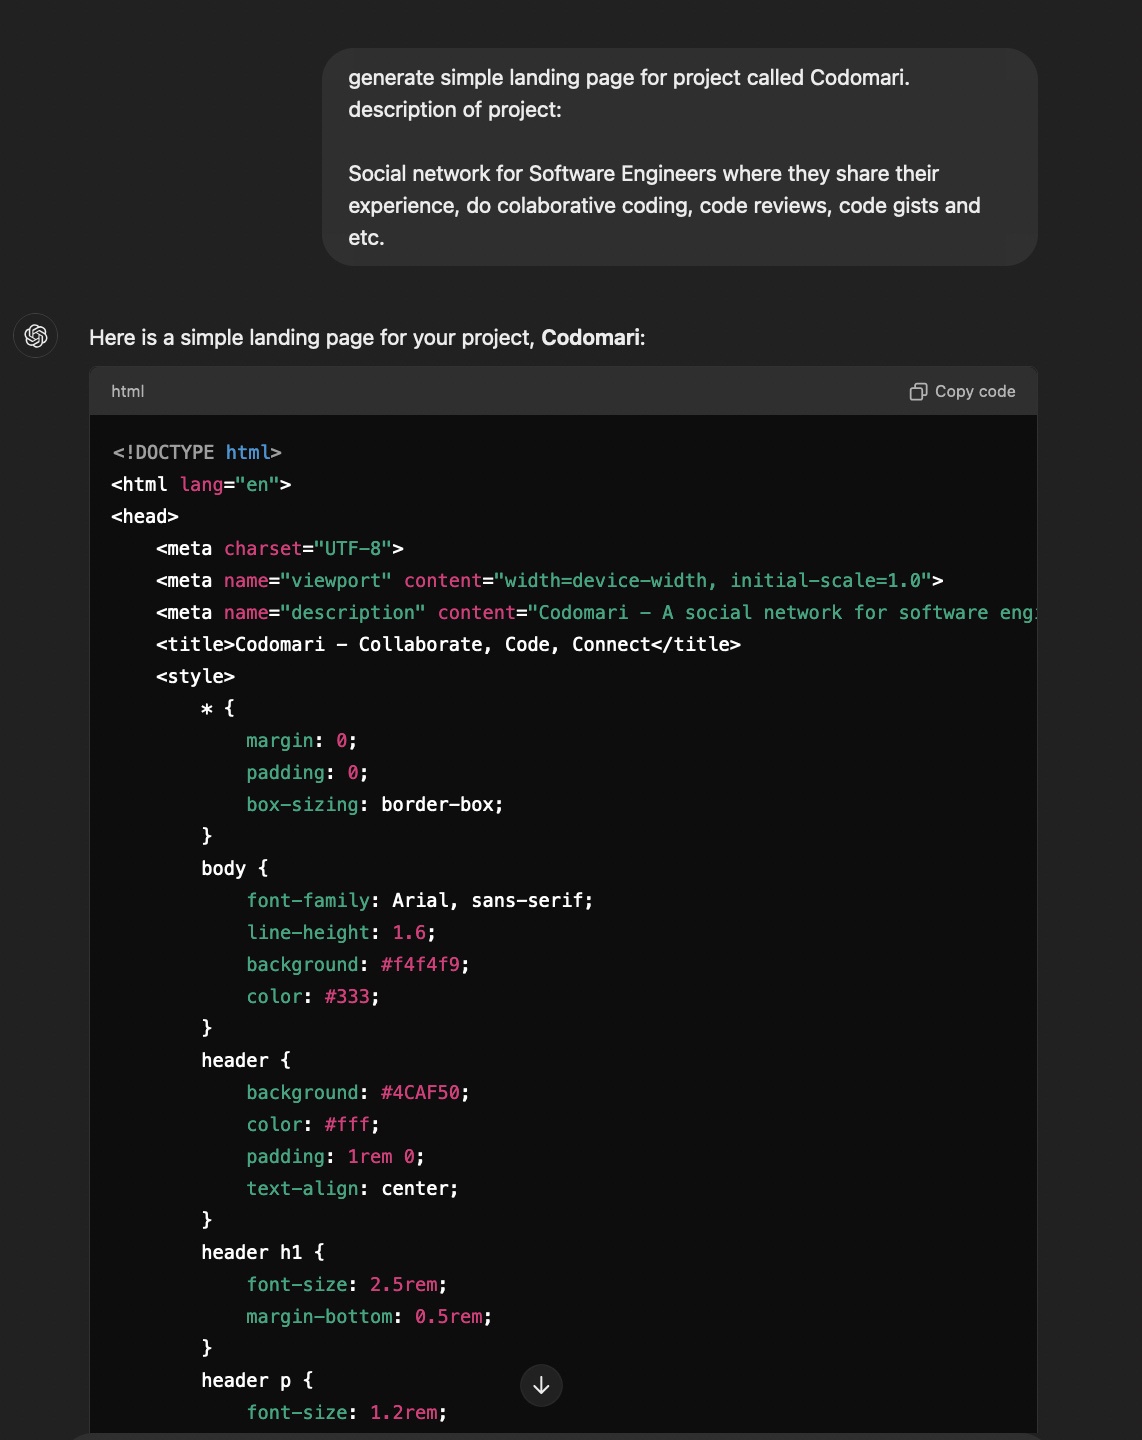Click the 'color: #fff;' line
Image resolution: width=1142 pixels, height=1440 pixels.
coord(313,1124)
